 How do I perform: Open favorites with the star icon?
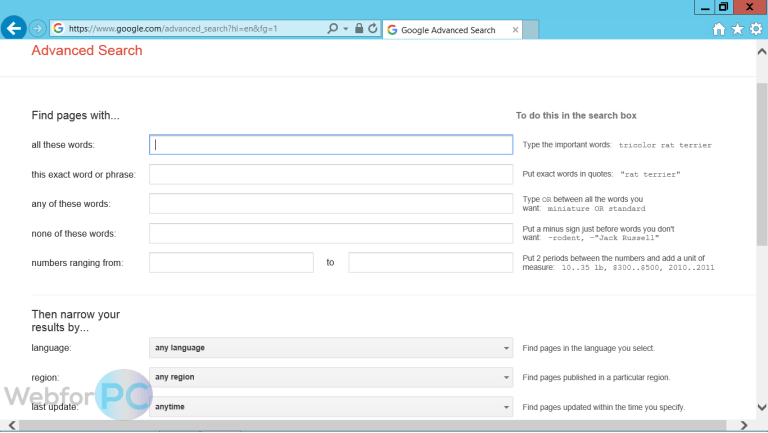point(737,29)
